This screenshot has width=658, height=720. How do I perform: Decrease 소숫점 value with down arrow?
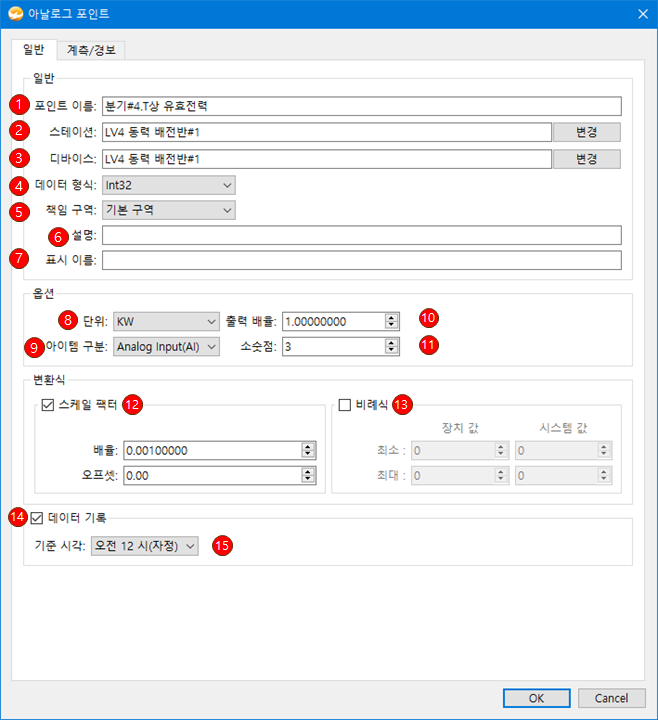click(391, 351)
